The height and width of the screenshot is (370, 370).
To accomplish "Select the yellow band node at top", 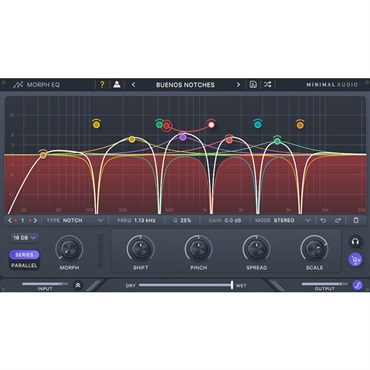I will tap(96, 125).
